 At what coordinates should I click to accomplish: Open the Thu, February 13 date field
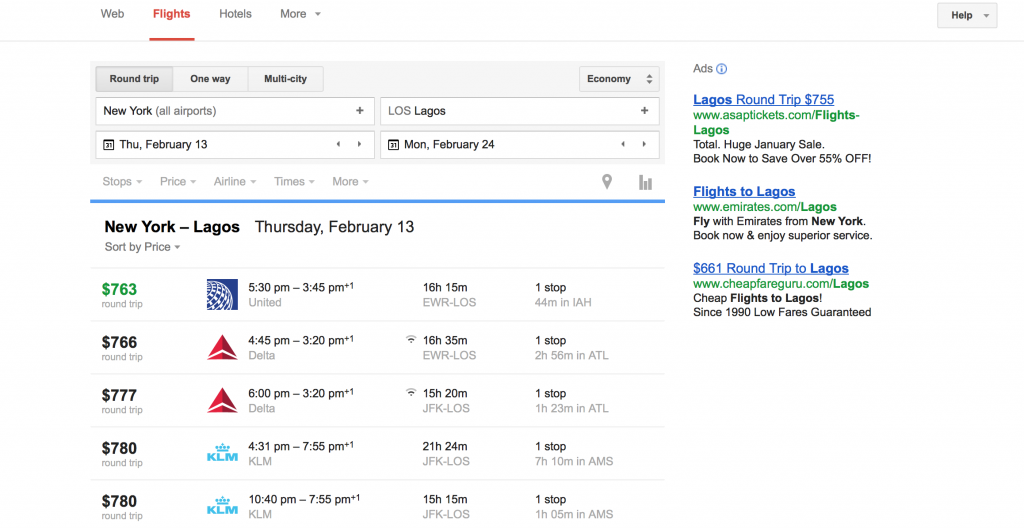click(235, 144)
